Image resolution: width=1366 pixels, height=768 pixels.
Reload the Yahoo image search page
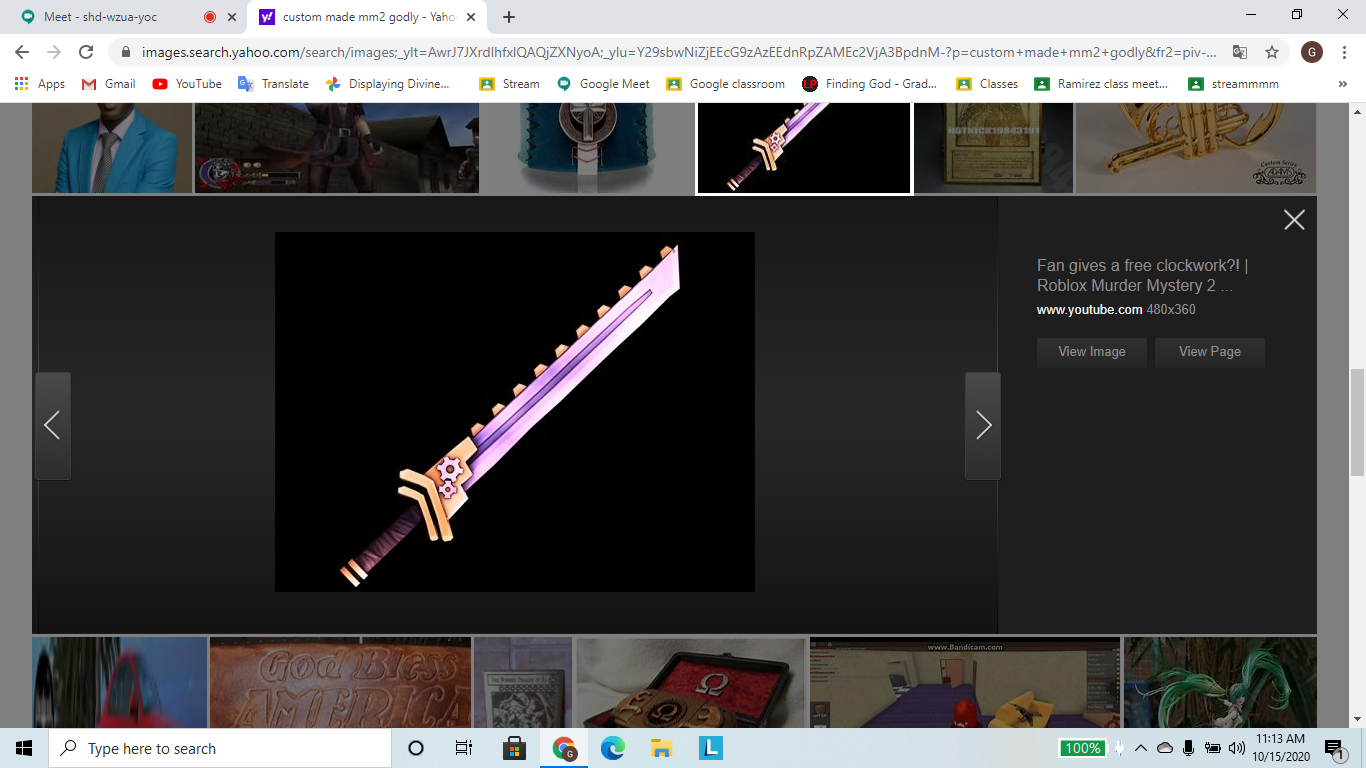[86, 52]
